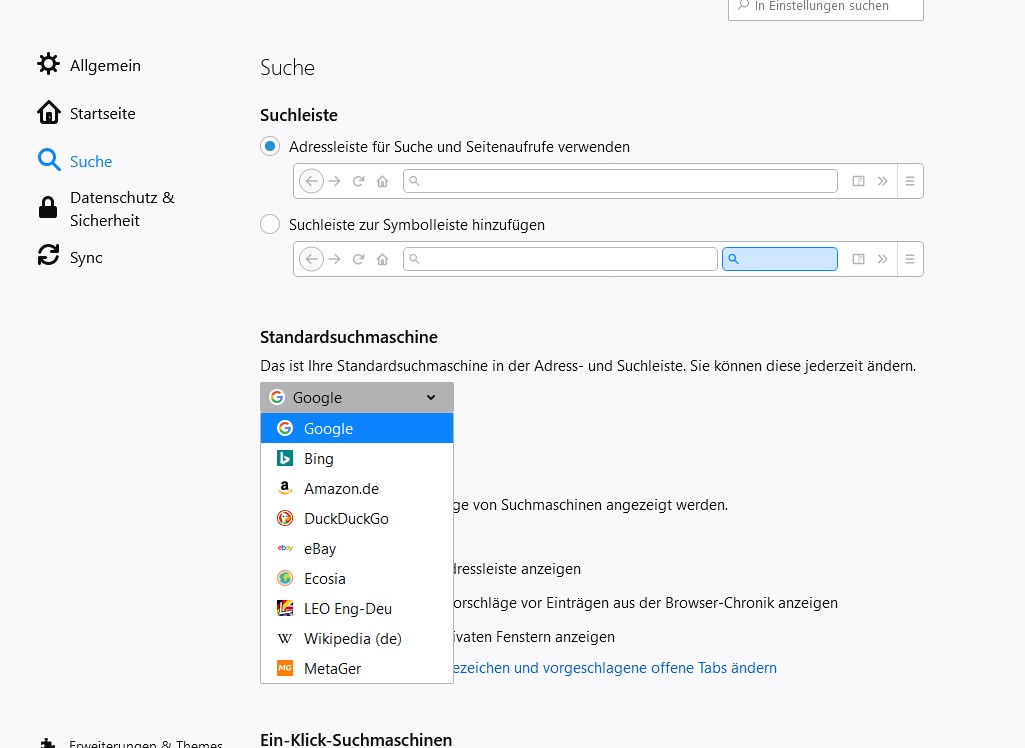Collapse the Google default search engine dropdown

pos(357,398)
